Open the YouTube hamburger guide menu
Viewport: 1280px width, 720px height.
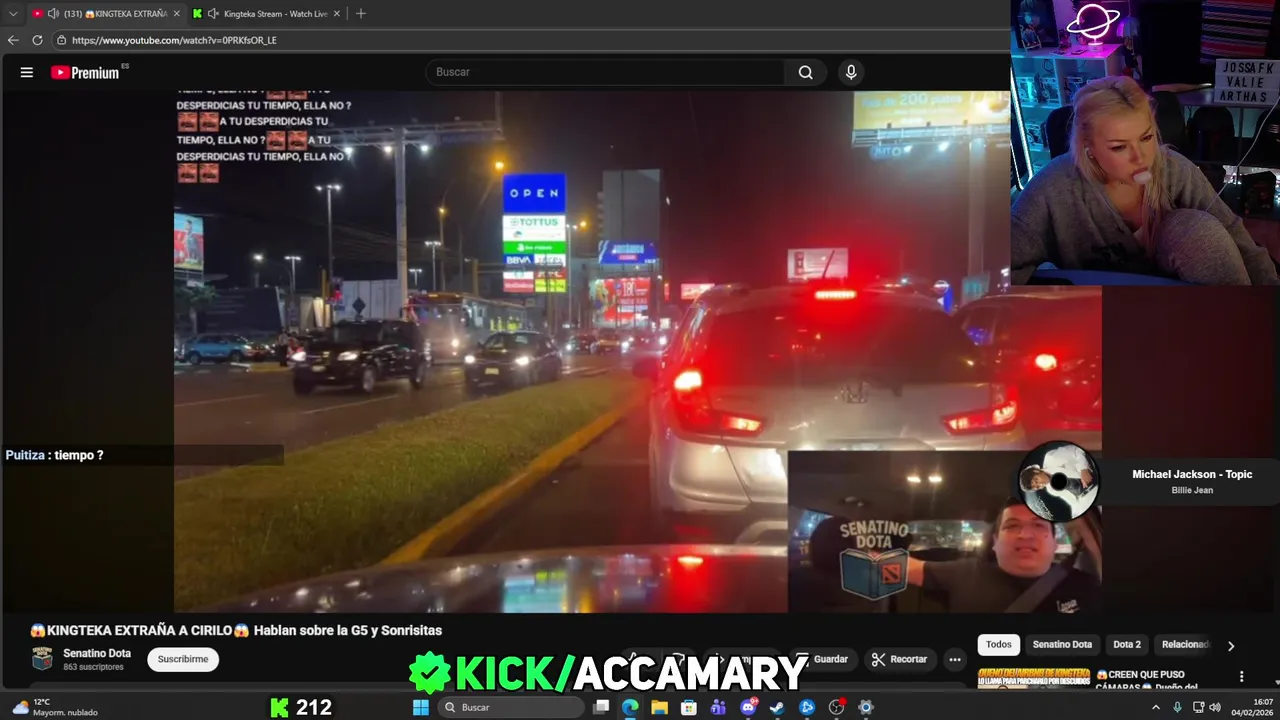pyautogui.click(x=27, y=72)
